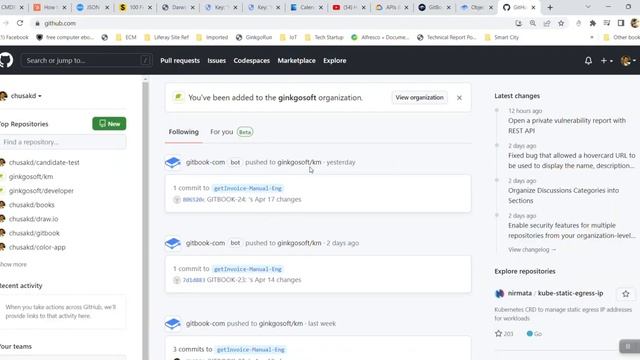Click share icon in address bar

click(x=547, y=23)
